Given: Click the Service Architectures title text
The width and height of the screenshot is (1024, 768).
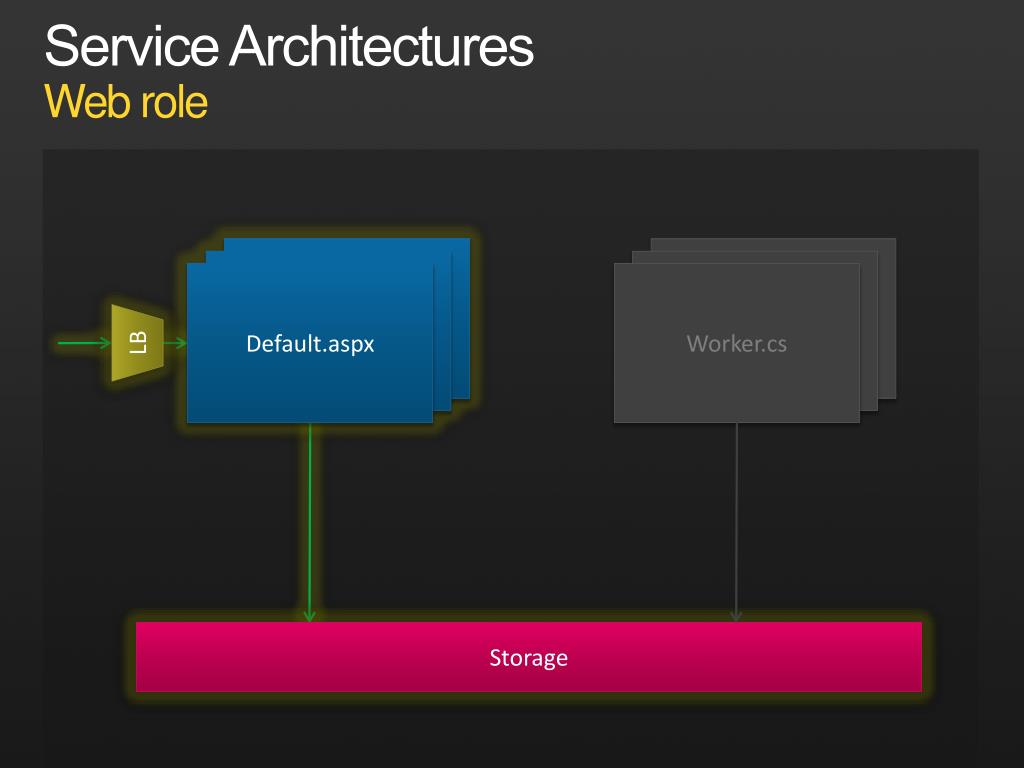Looking at the screenshot, I should 289,46.
